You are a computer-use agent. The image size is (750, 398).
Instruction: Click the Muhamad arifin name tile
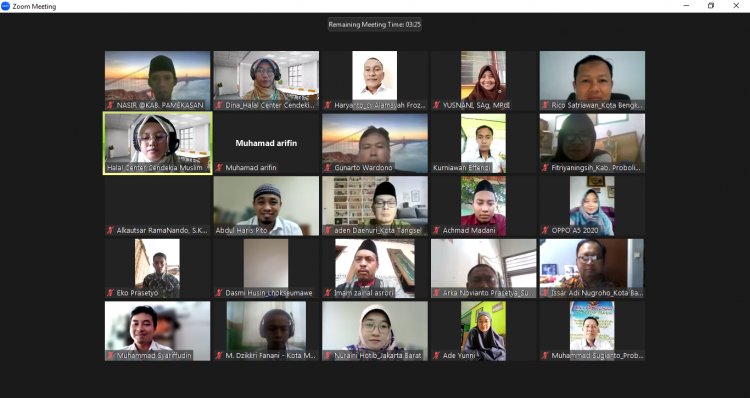point(266,143)
